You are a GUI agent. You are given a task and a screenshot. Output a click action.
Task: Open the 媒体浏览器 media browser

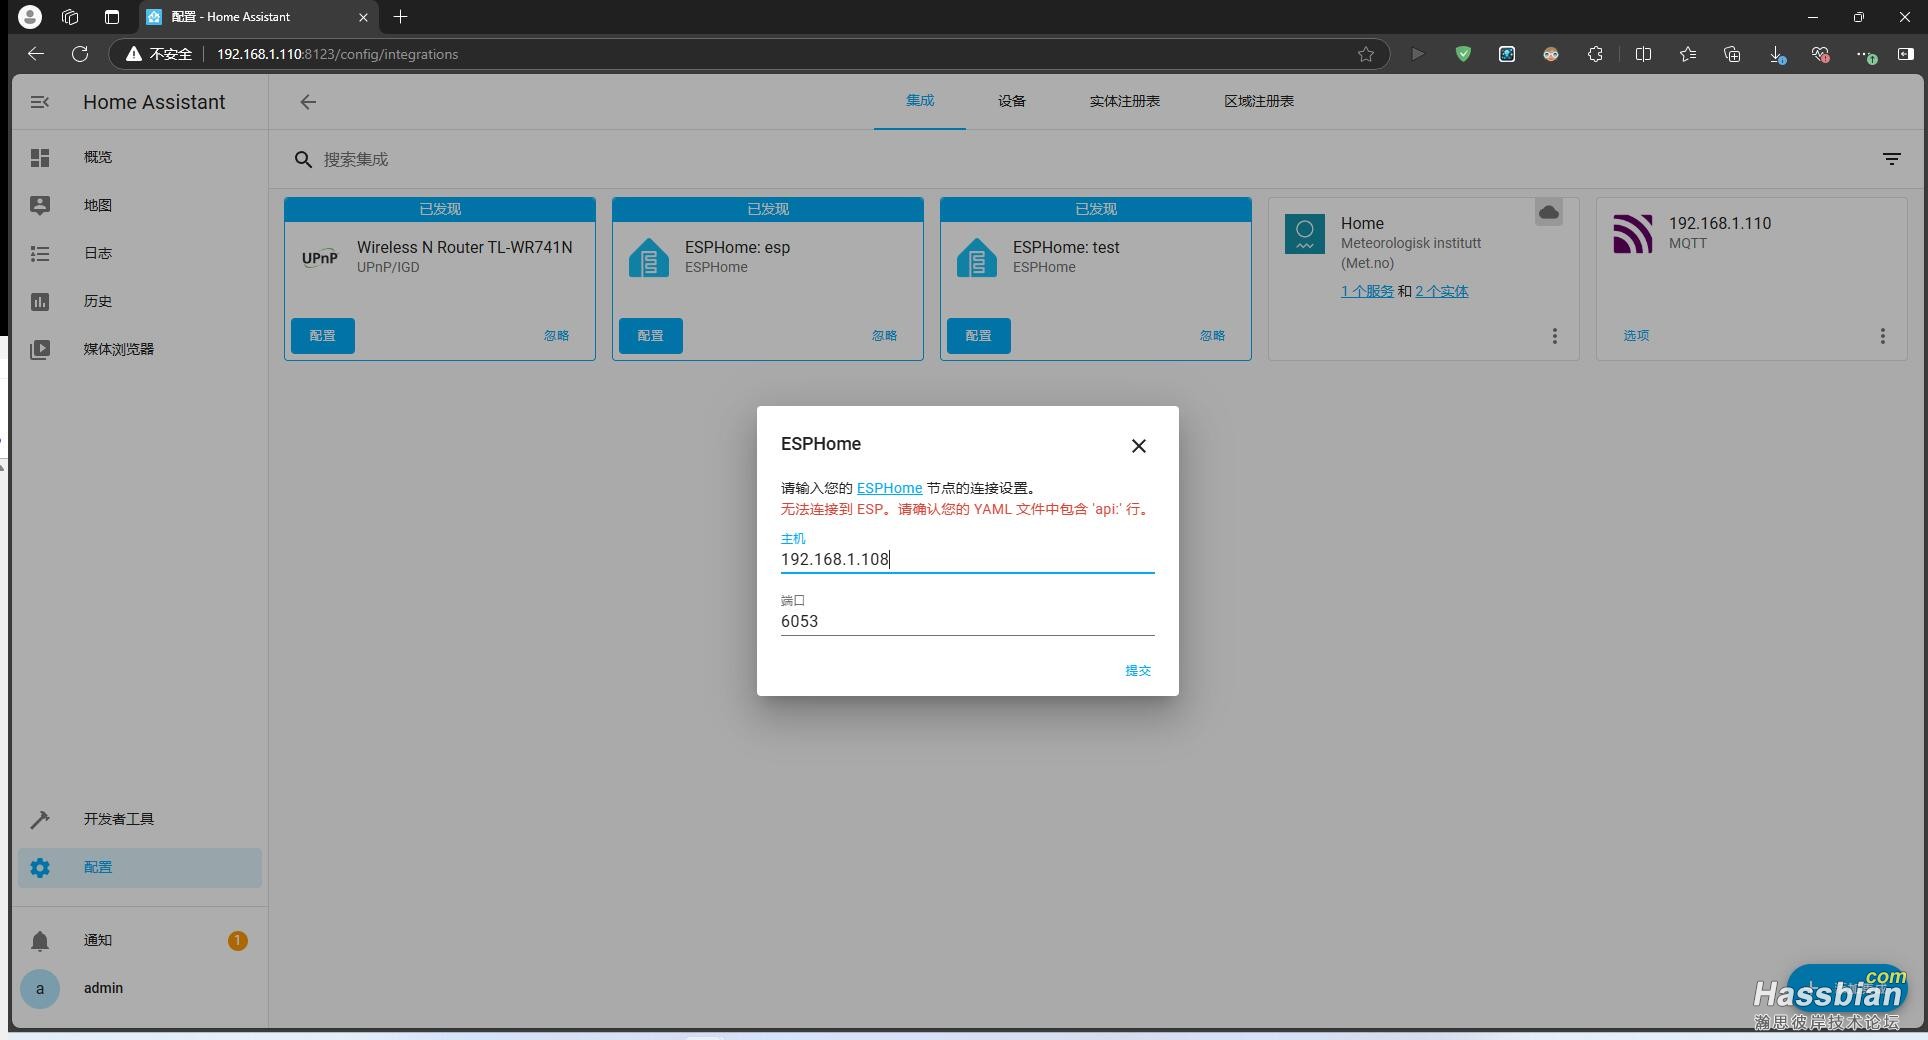pyautogui.click(x=140, y=349)
